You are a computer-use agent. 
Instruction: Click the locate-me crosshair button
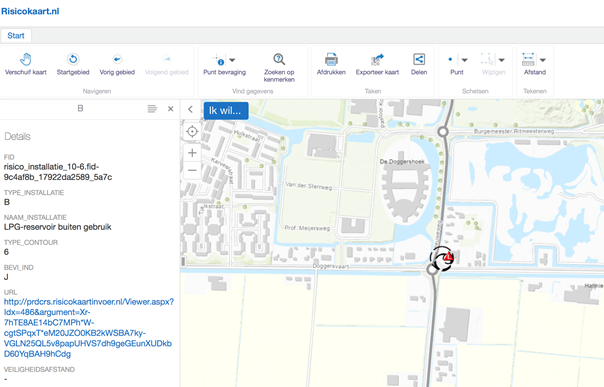(x=192, y=132)
